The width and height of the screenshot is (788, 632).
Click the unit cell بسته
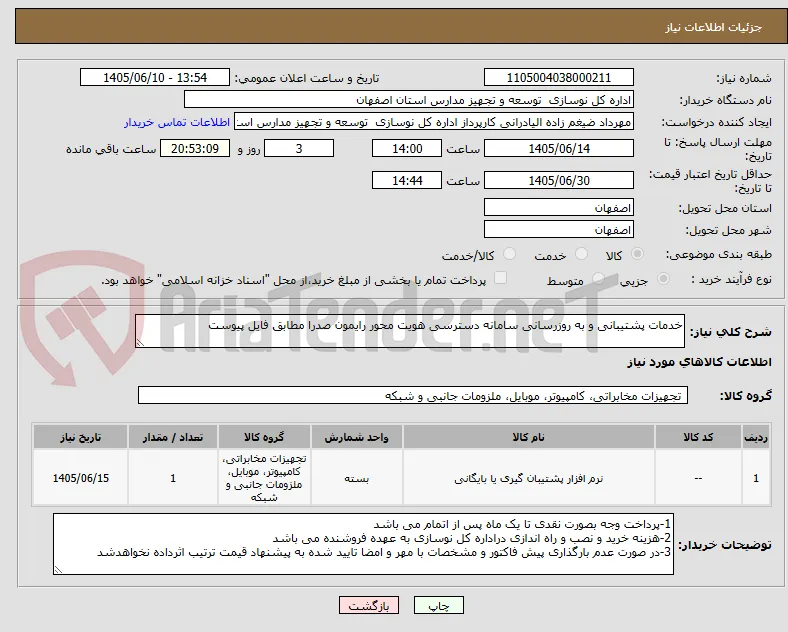pyautogui.click(x=357, y=479)
